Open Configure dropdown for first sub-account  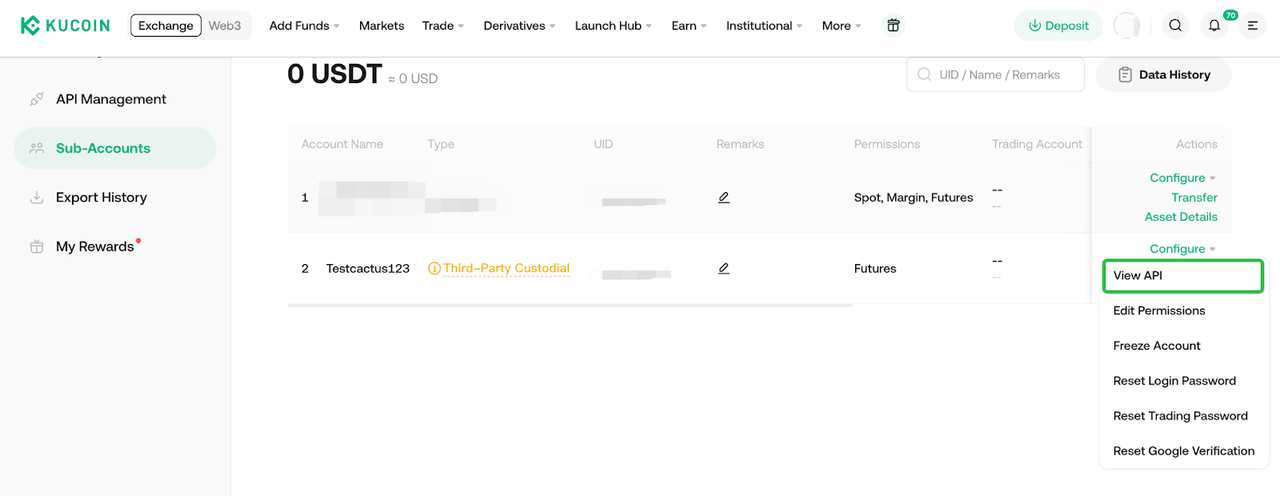coord(1182,178)
